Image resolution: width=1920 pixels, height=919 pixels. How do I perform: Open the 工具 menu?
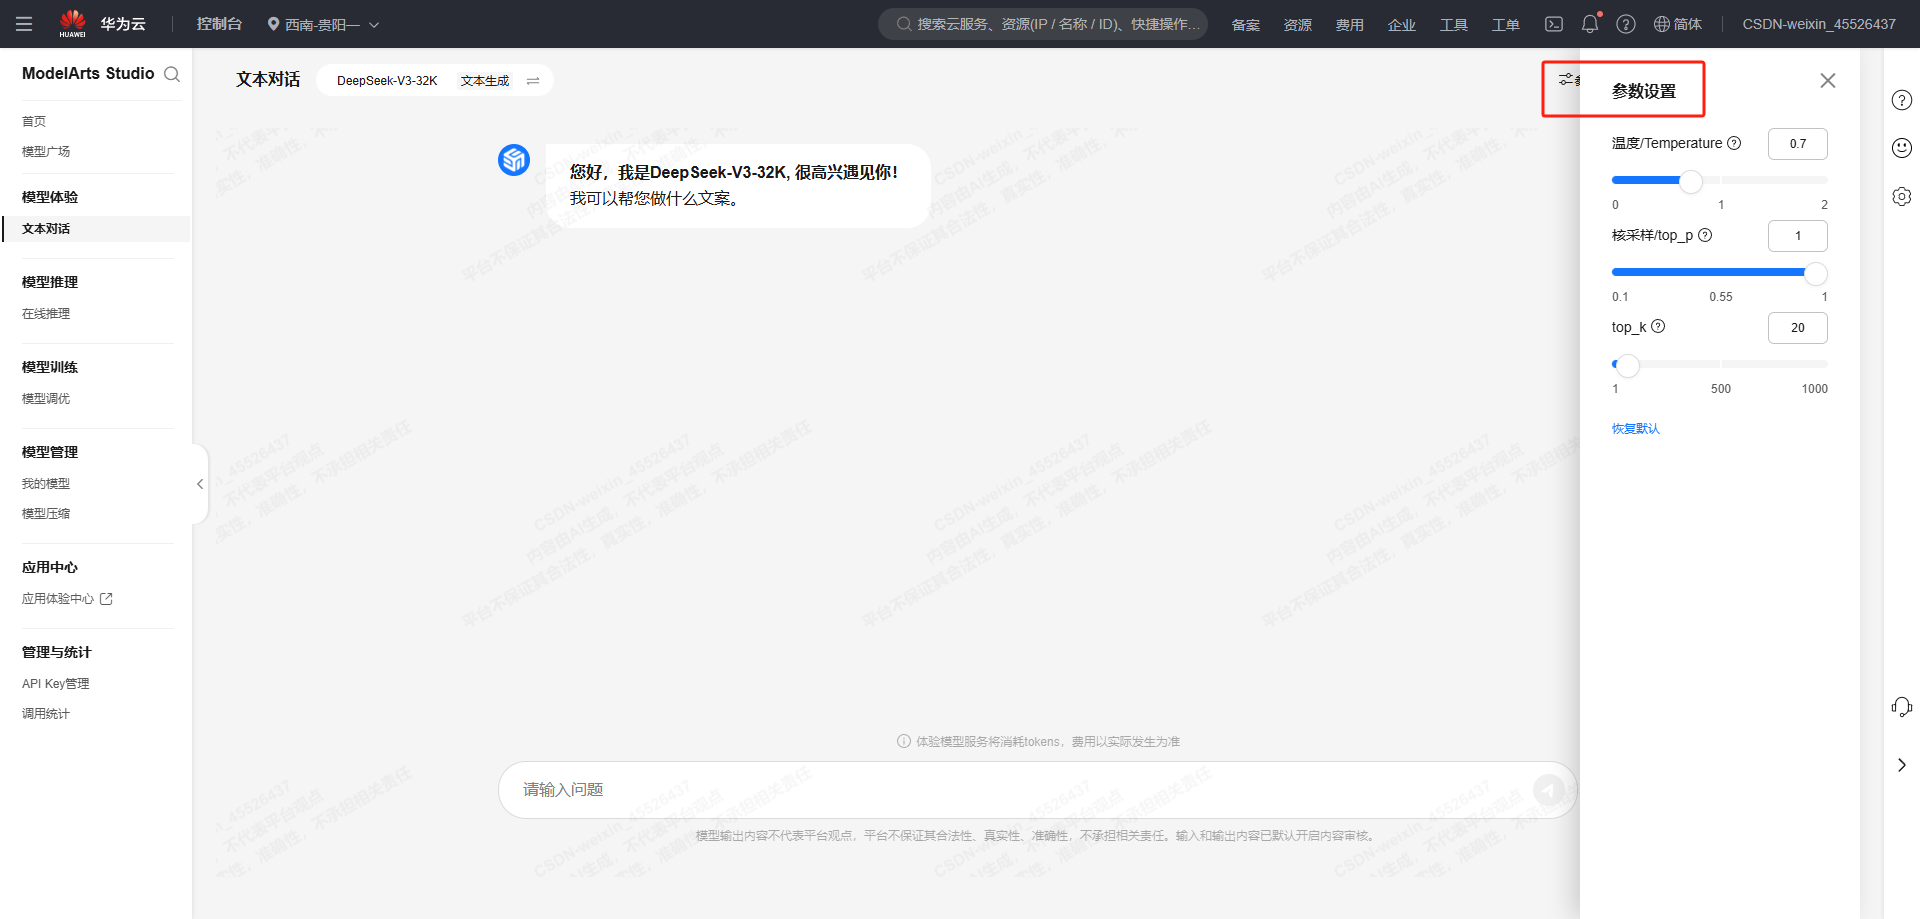(x=1454, y=24)
